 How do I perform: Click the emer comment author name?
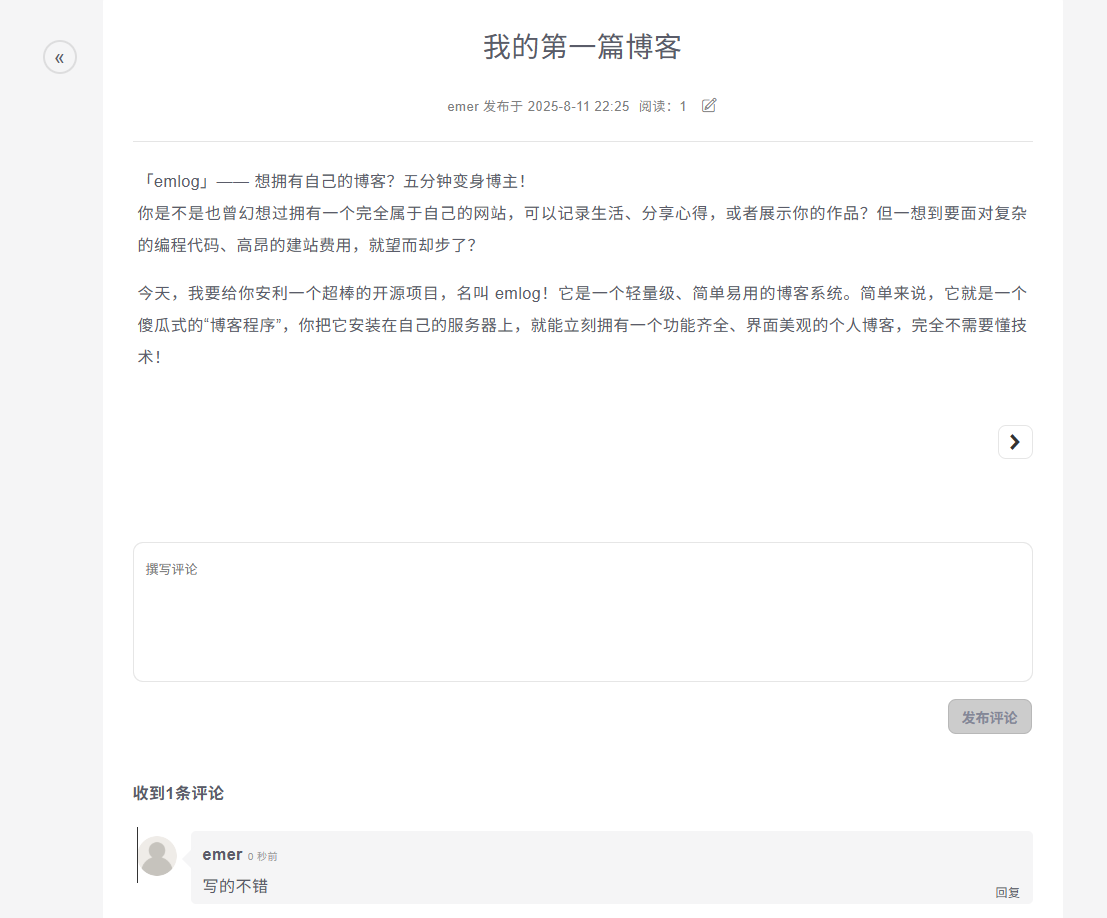(222, 854)
